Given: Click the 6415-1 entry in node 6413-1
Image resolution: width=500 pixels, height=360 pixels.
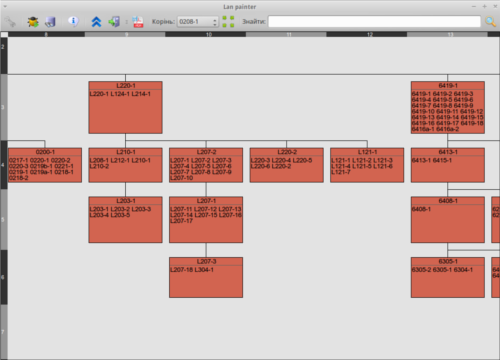Looking at the screenshot, I should coord(442,160).
